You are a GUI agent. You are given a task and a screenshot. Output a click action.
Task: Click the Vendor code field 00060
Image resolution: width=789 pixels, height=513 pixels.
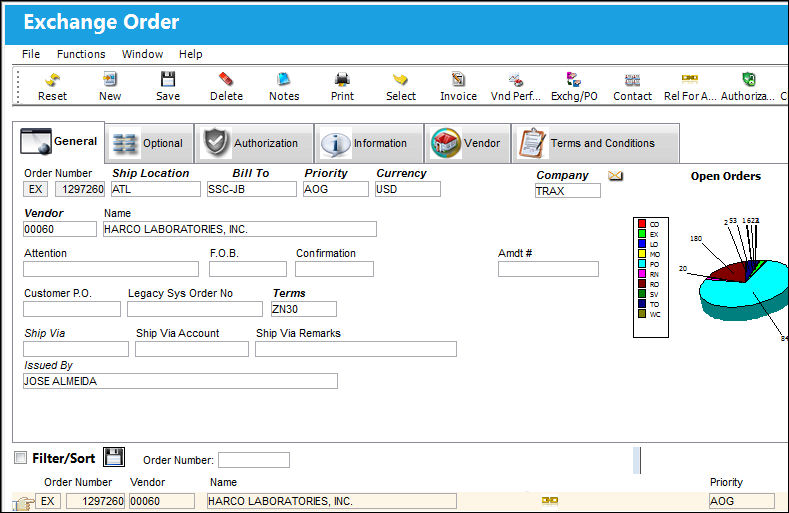click(x=60, y=229)
